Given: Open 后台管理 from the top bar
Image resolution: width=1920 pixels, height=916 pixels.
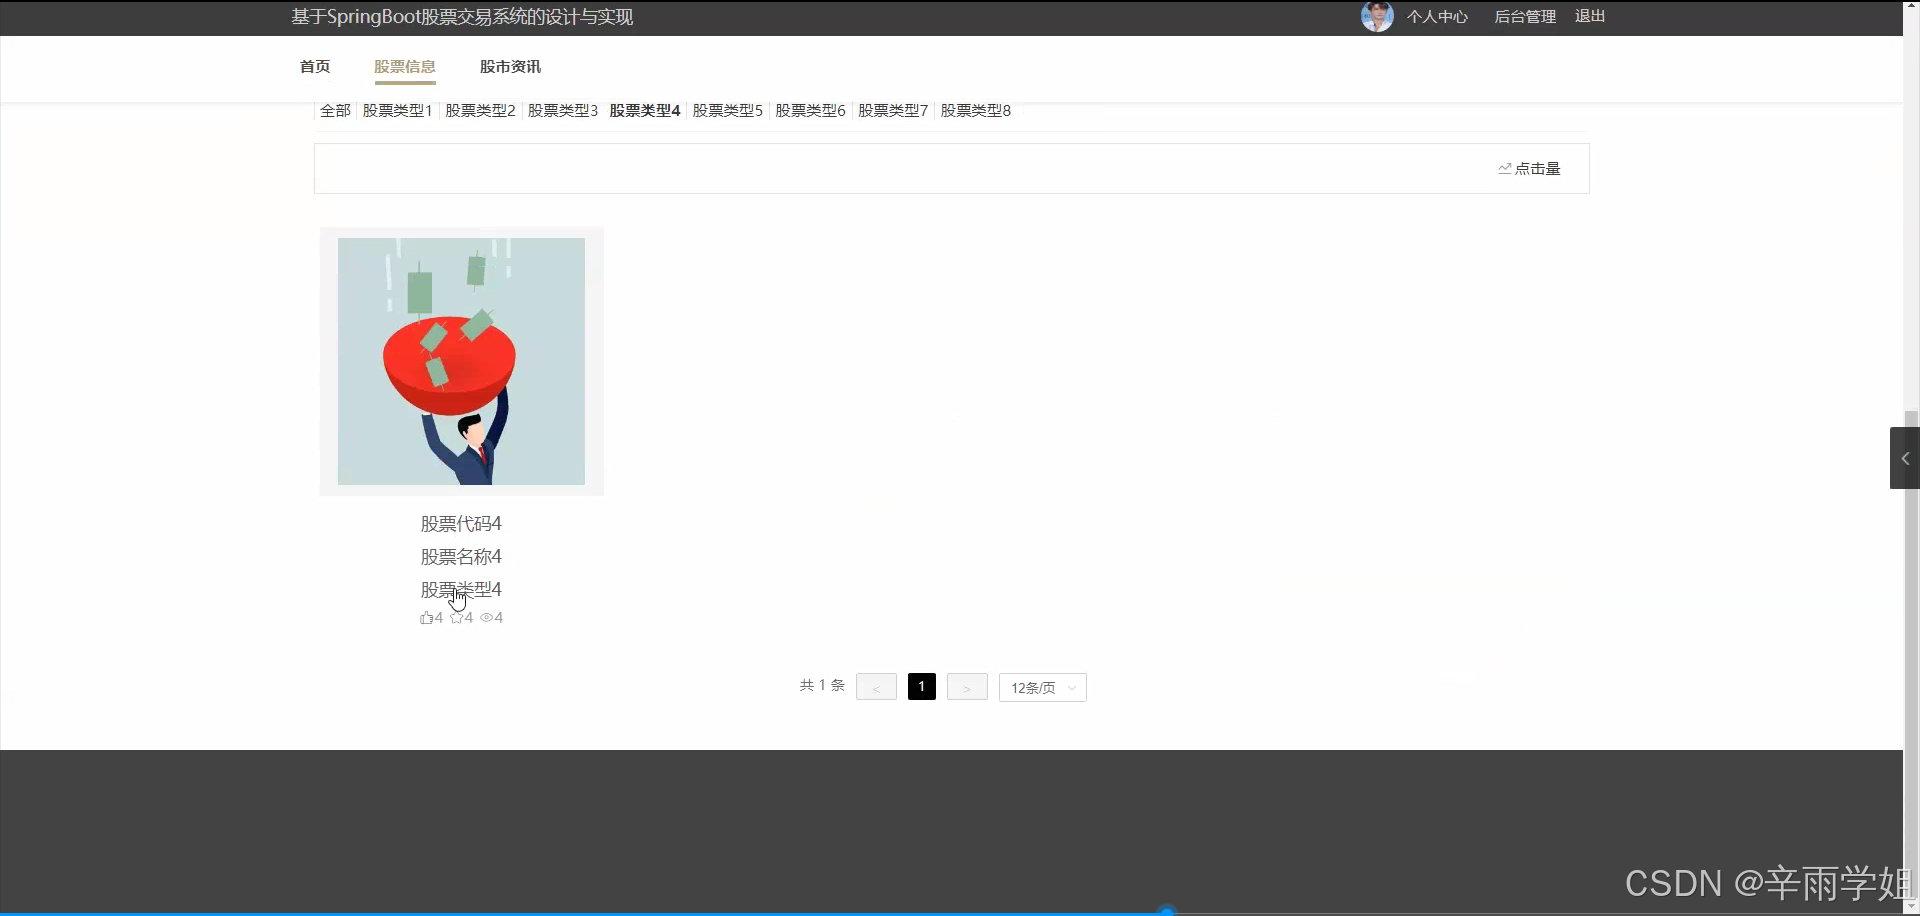Looking at the screenshot, I should [1524, 16].
